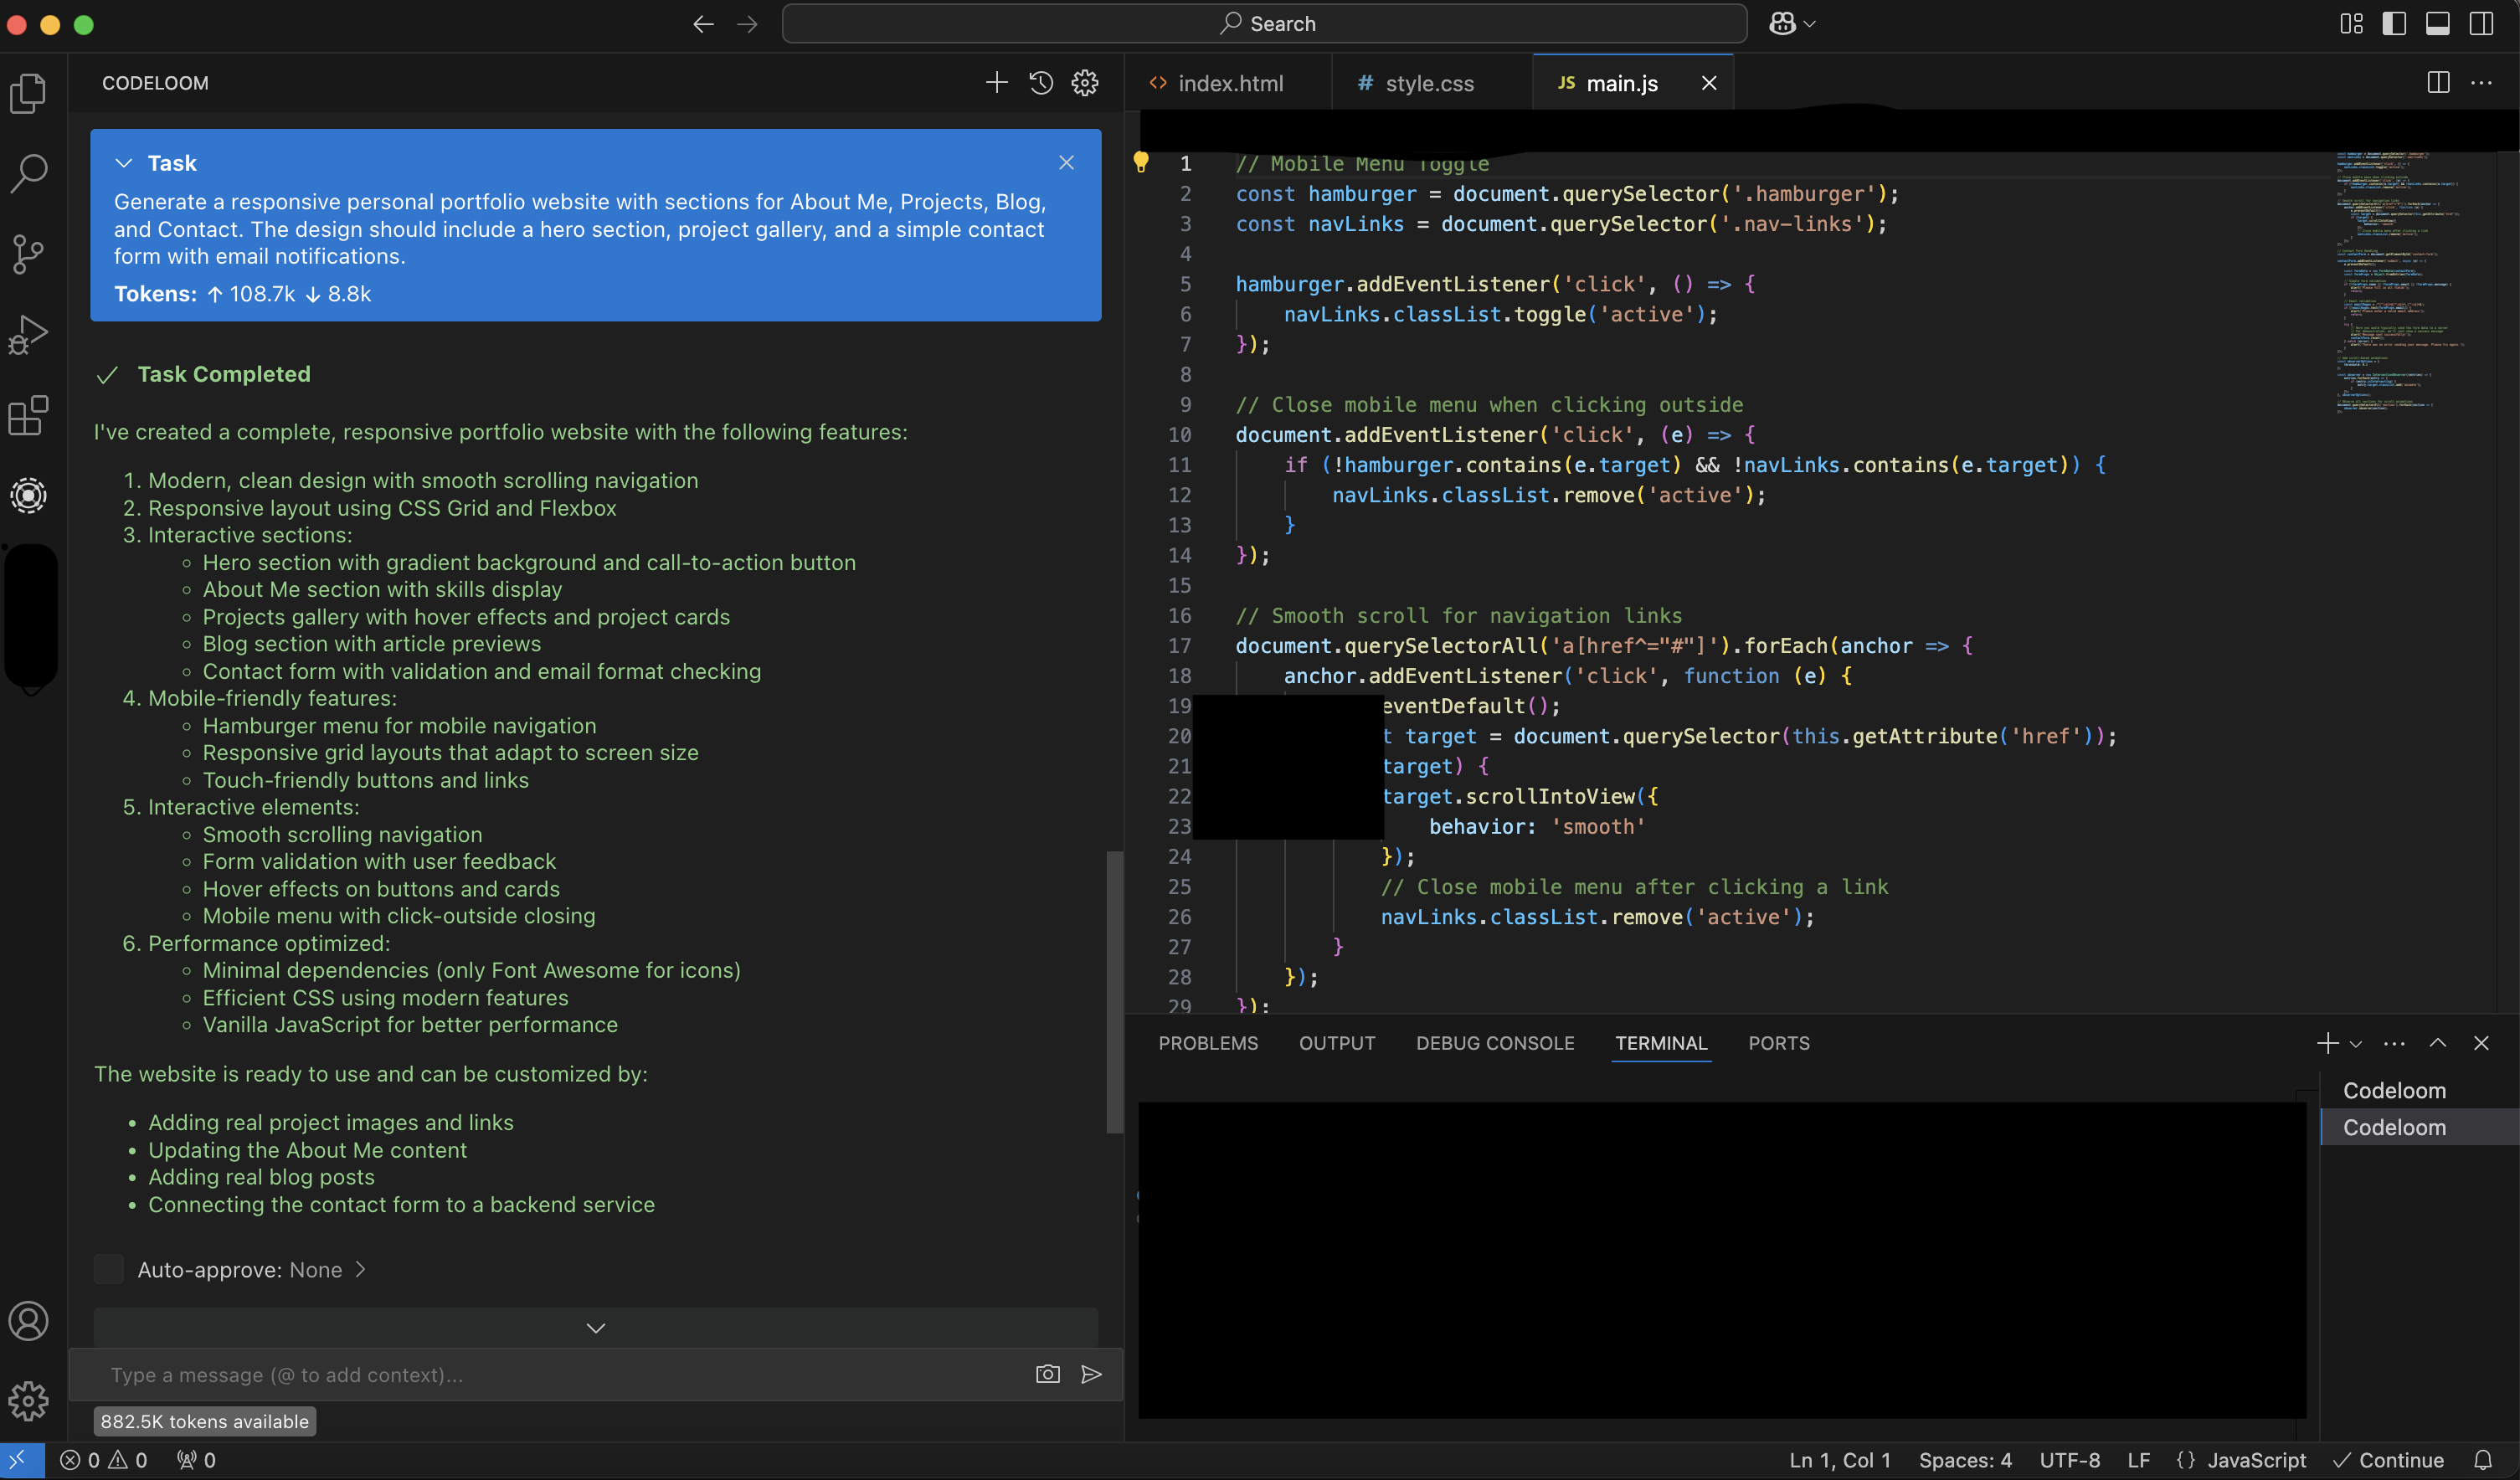The width and height of the screenshot is (2520, 1480).
Task: Click the camera icon in message box
Action: [1047, 1374]
